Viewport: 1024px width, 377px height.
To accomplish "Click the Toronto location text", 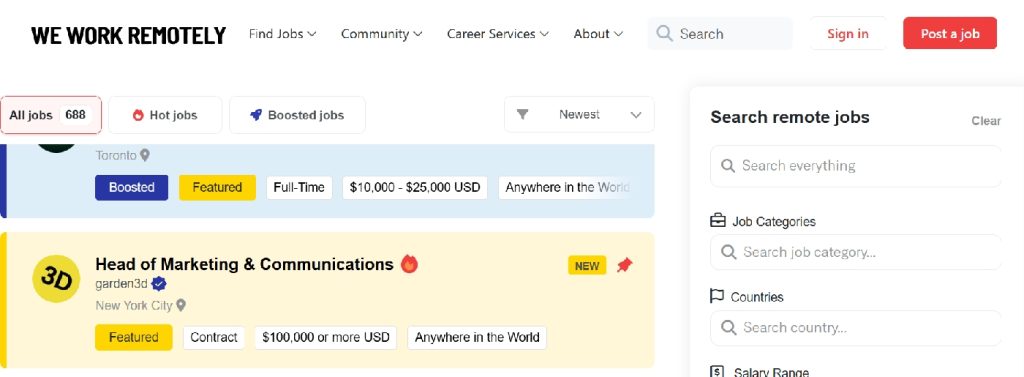I will 116,156.
